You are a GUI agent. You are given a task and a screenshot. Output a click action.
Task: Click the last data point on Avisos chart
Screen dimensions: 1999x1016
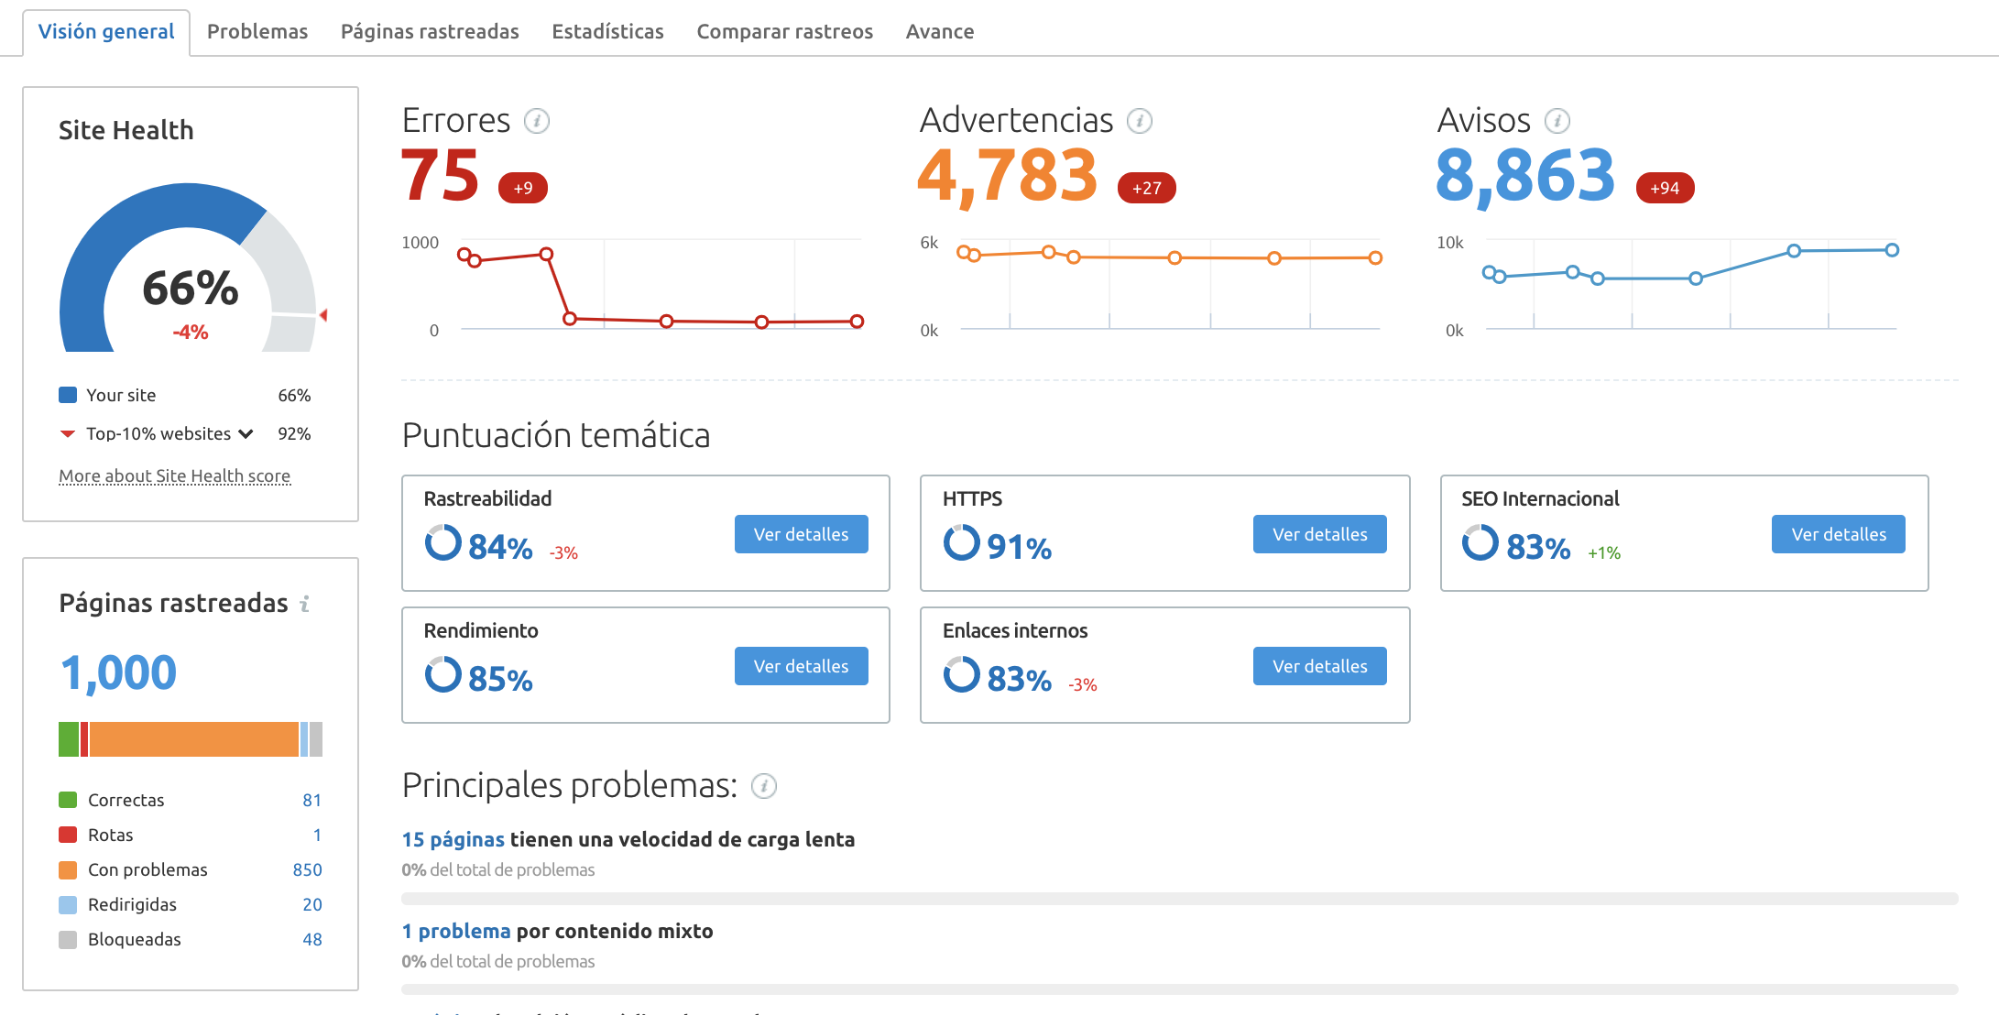1892,250
